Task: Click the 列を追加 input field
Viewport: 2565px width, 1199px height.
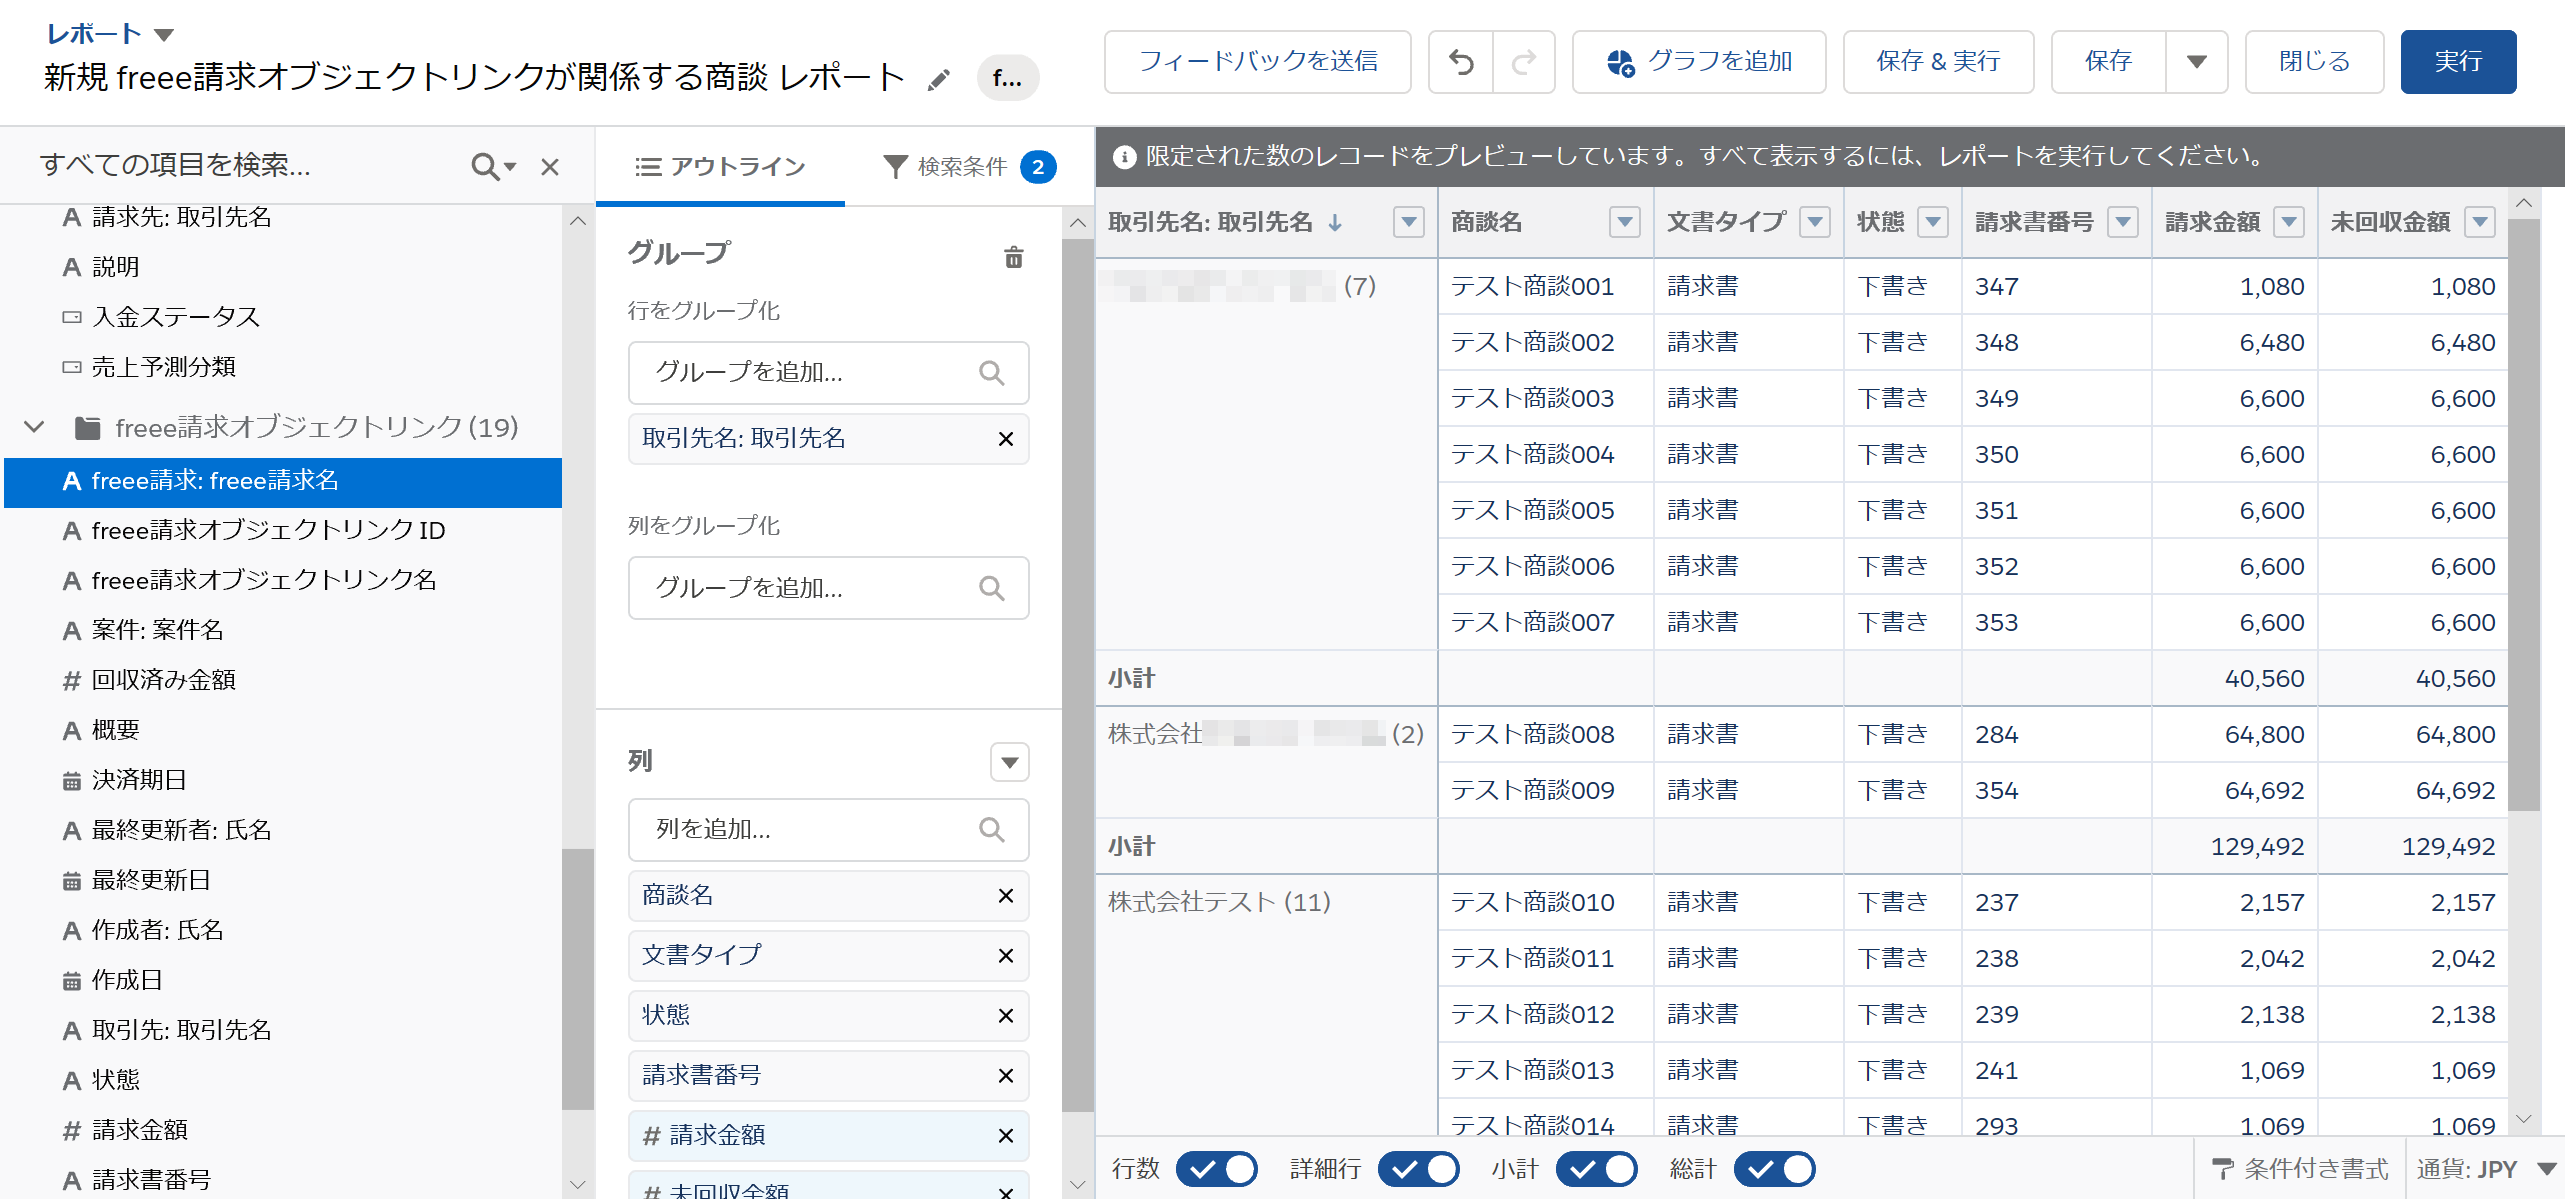Action: [828, 829]
